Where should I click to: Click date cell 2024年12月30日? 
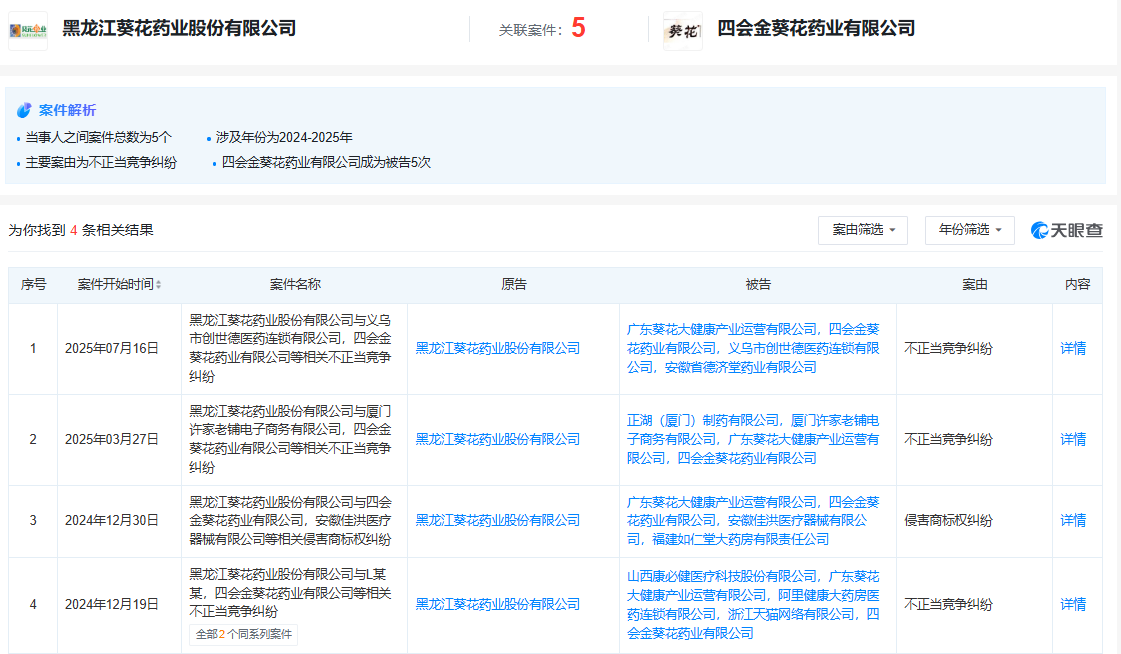click(112, 520)
